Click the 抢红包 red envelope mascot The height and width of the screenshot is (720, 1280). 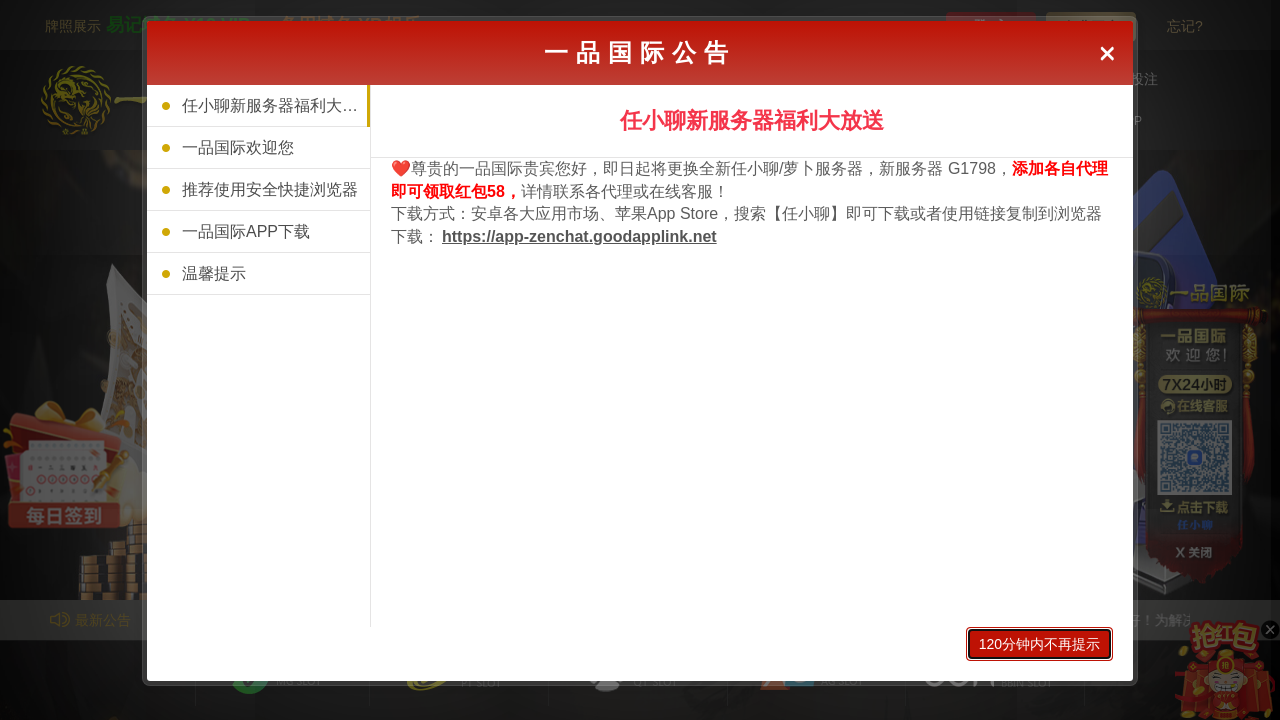1223,670
